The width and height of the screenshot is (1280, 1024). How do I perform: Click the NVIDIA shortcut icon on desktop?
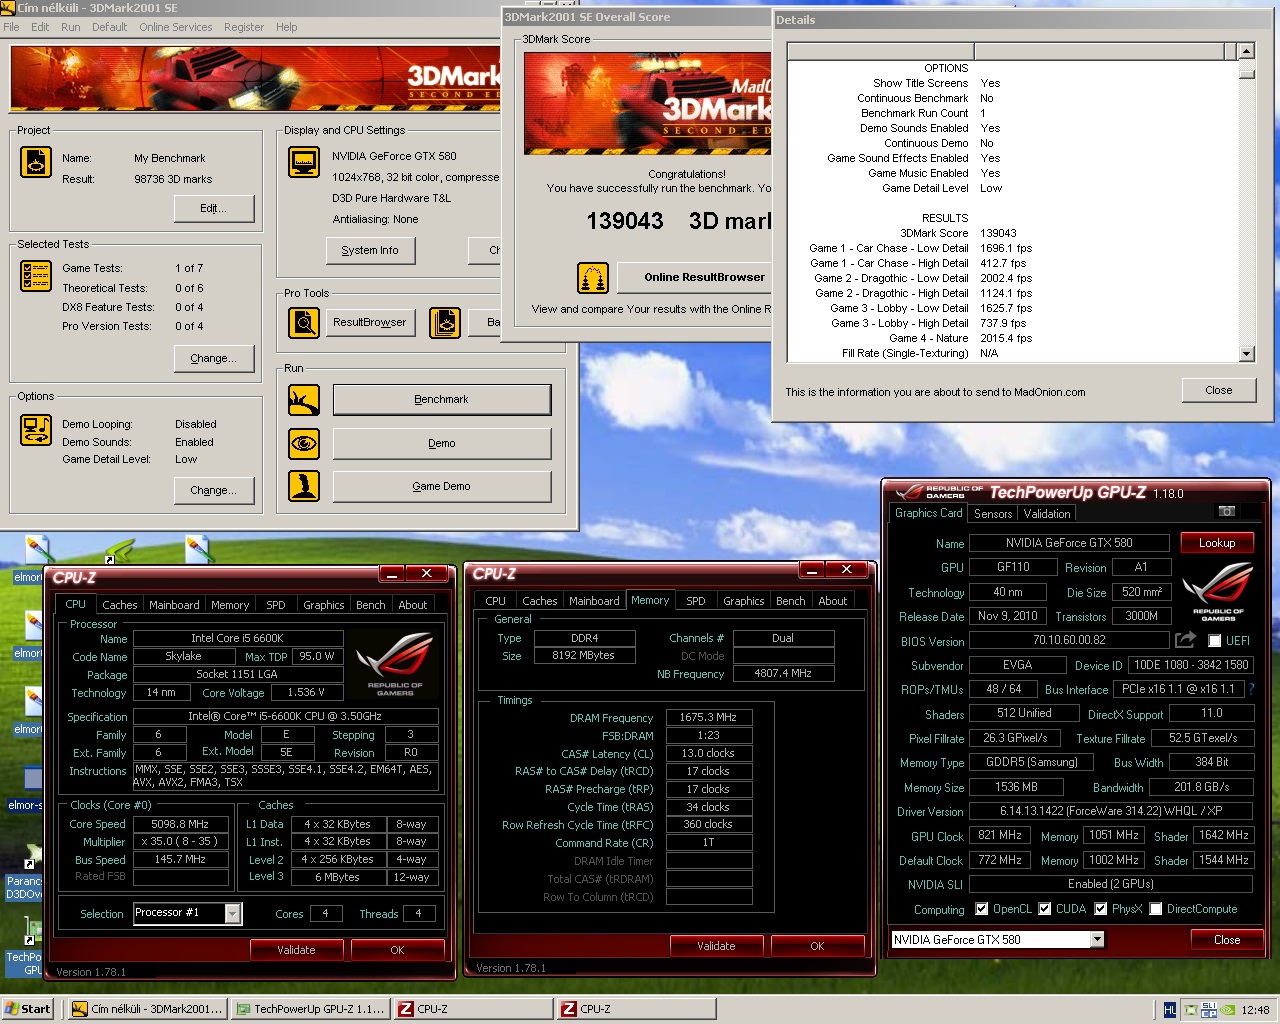click(118, 552)
